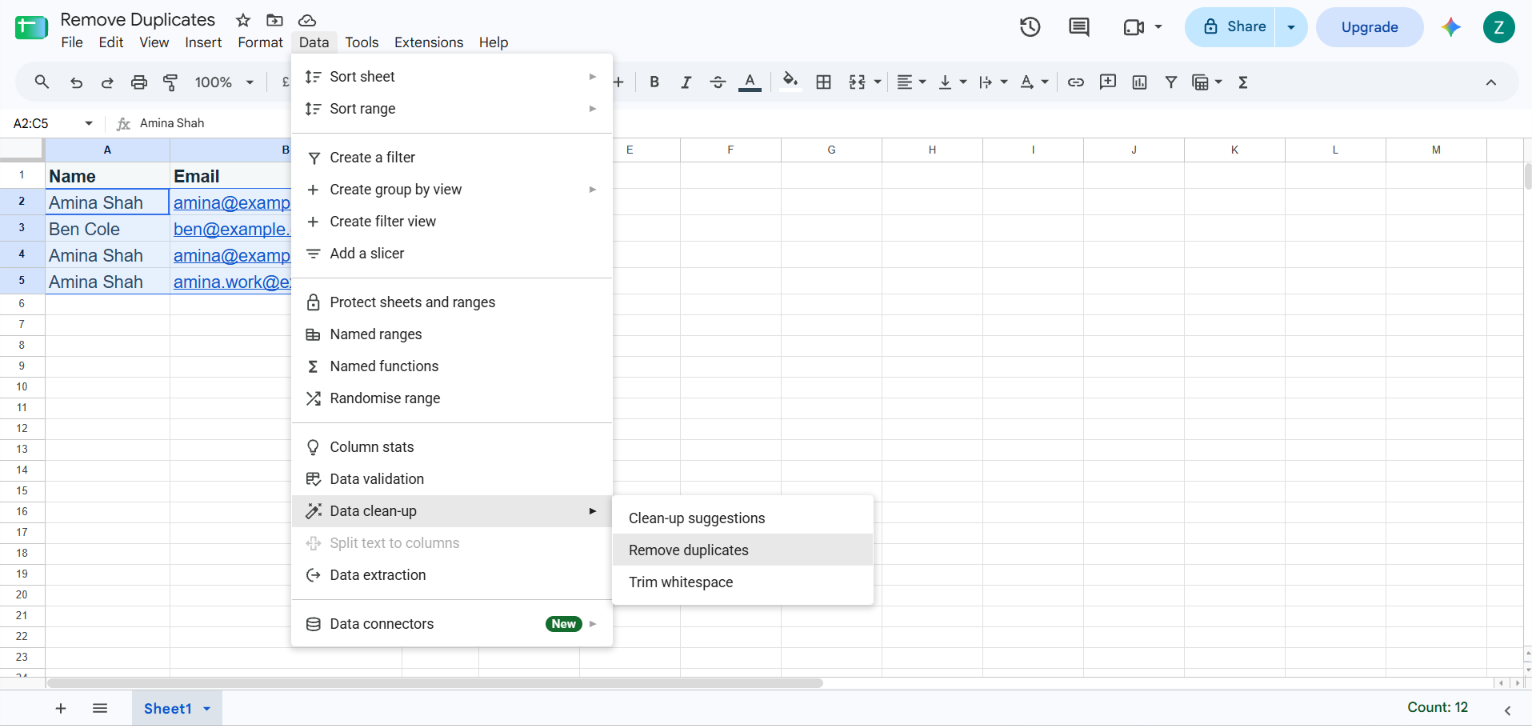
Task: Open the fill colour bucket
Action: [x=790, y=82]
